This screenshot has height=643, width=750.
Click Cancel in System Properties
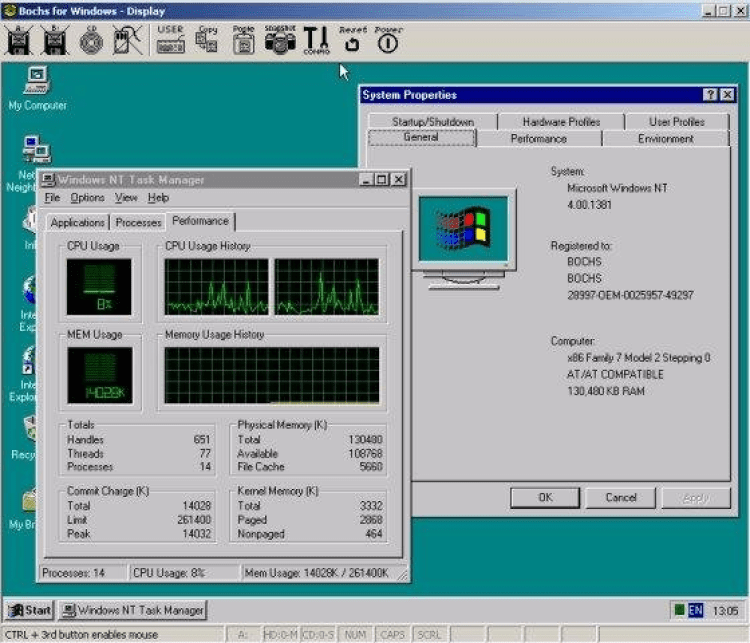621,497
